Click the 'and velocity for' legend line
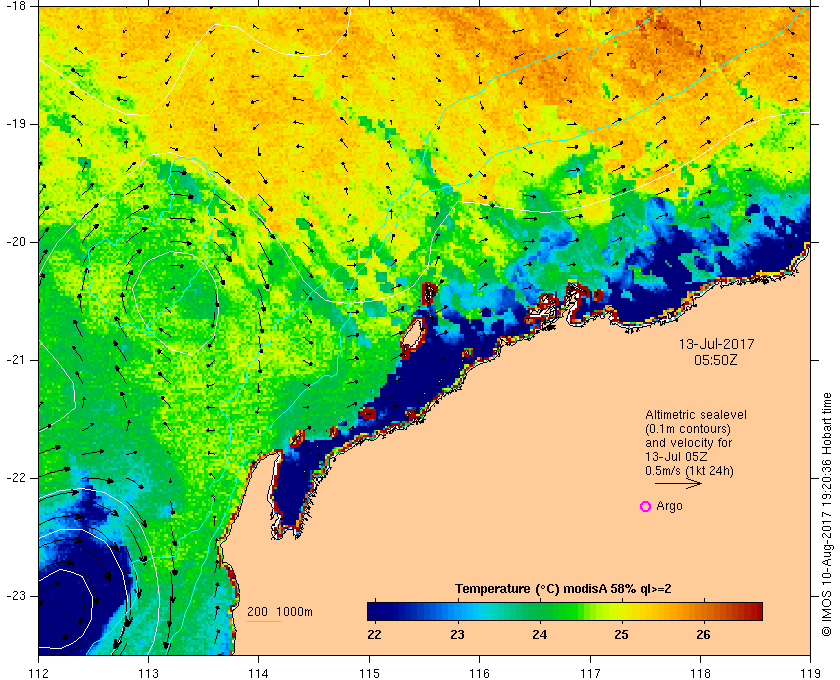 tap(688, 443)
